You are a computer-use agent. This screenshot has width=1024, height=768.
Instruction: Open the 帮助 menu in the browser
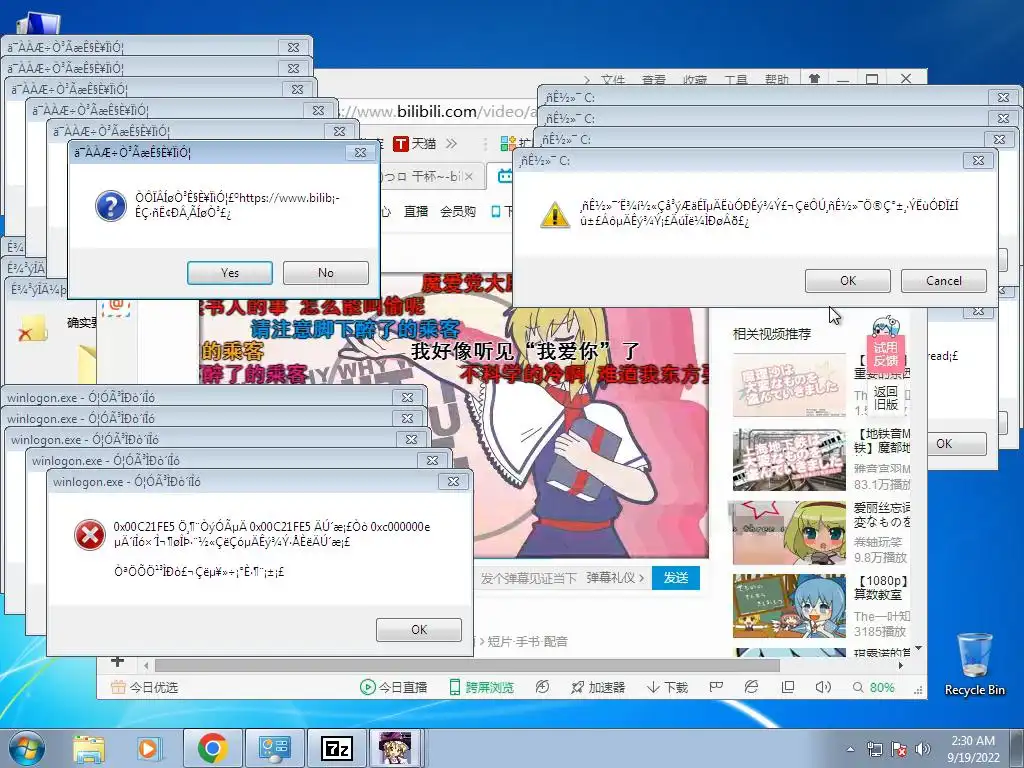click(x=777, y=80)
